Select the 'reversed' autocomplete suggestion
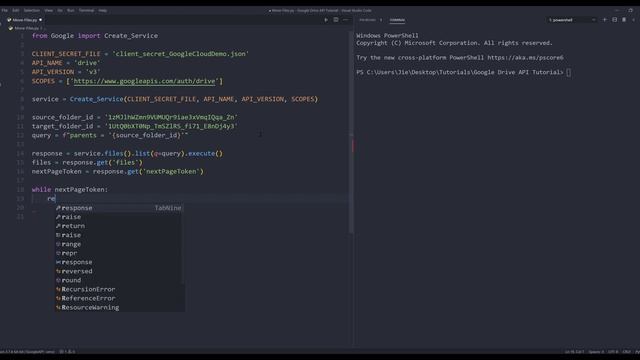Image resolution: width=640 pixels, height=360 pixels. coord(118,271)
